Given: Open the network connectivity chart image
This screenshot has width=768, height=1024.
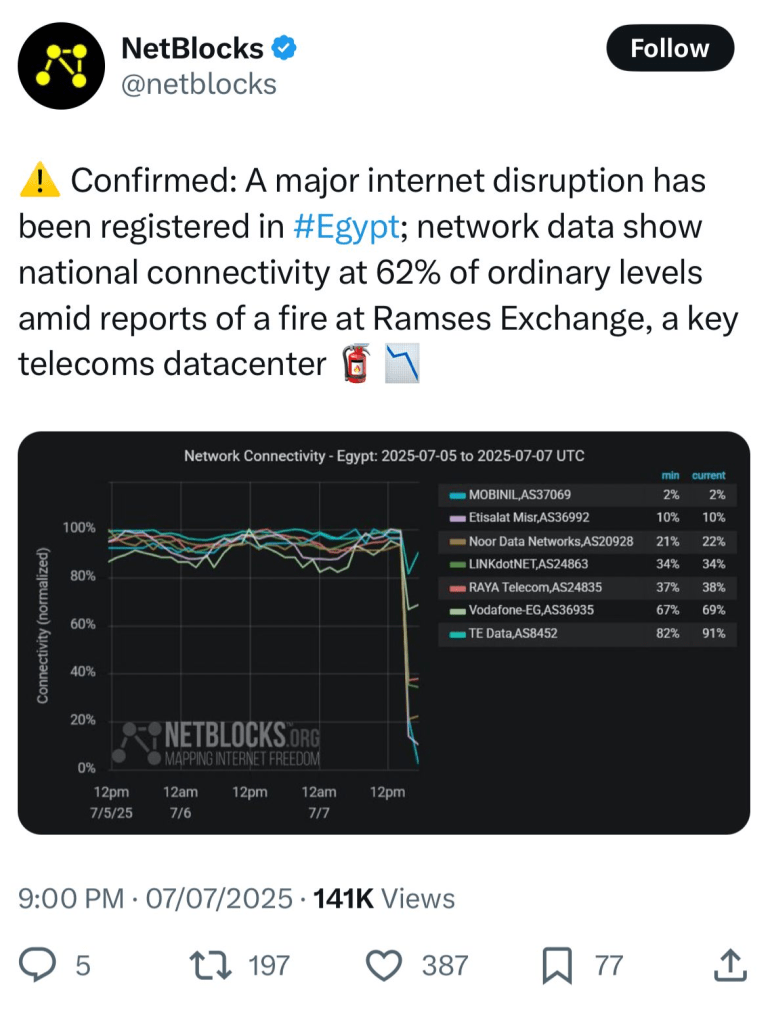Looking at the screenshot, I should 384,632.
